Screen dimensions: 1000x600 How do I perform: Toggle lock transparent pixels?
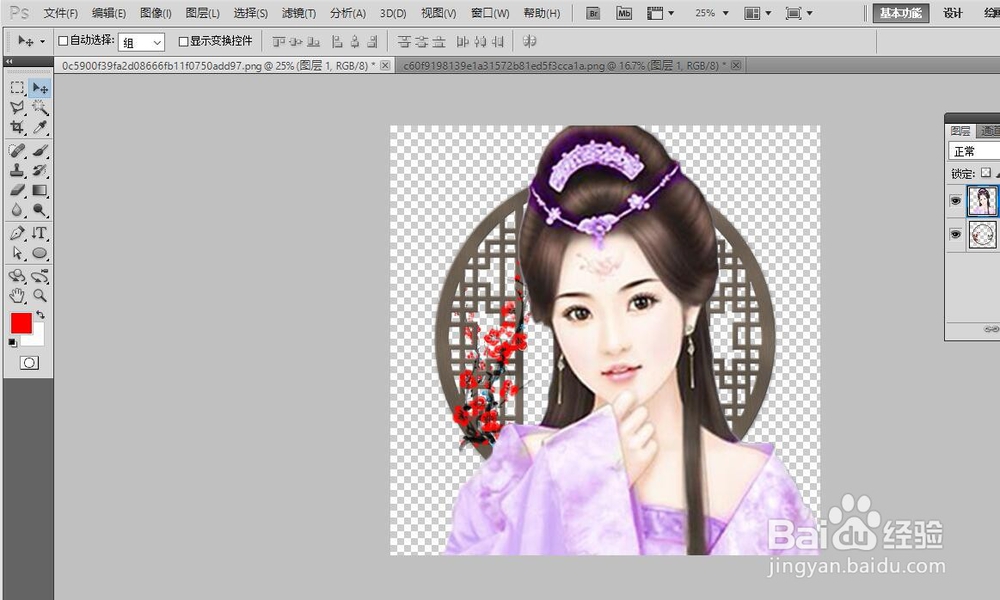pyautogui.click(x=986, y=172)
